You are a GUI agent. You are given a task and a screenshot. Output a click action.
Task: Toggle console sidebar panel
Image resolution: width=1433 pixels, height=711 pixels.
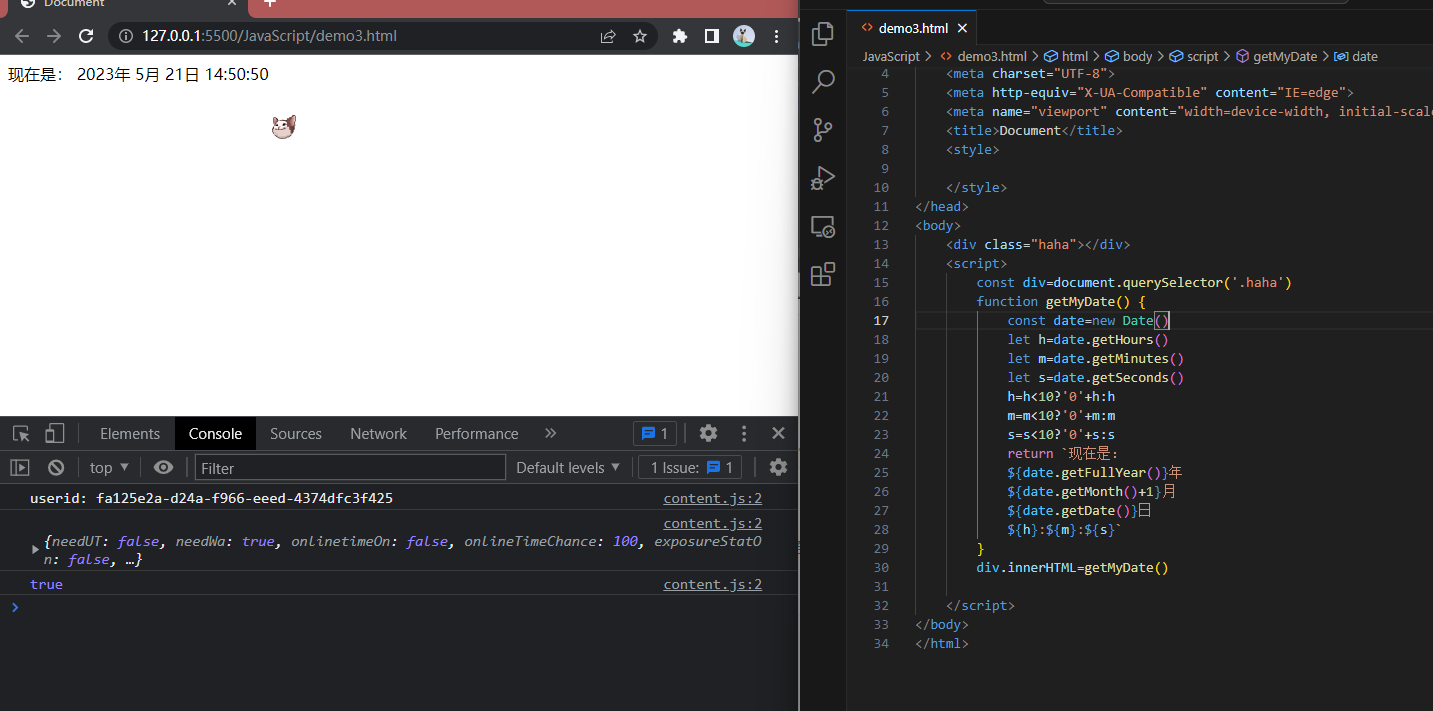[x=20, y=467]
